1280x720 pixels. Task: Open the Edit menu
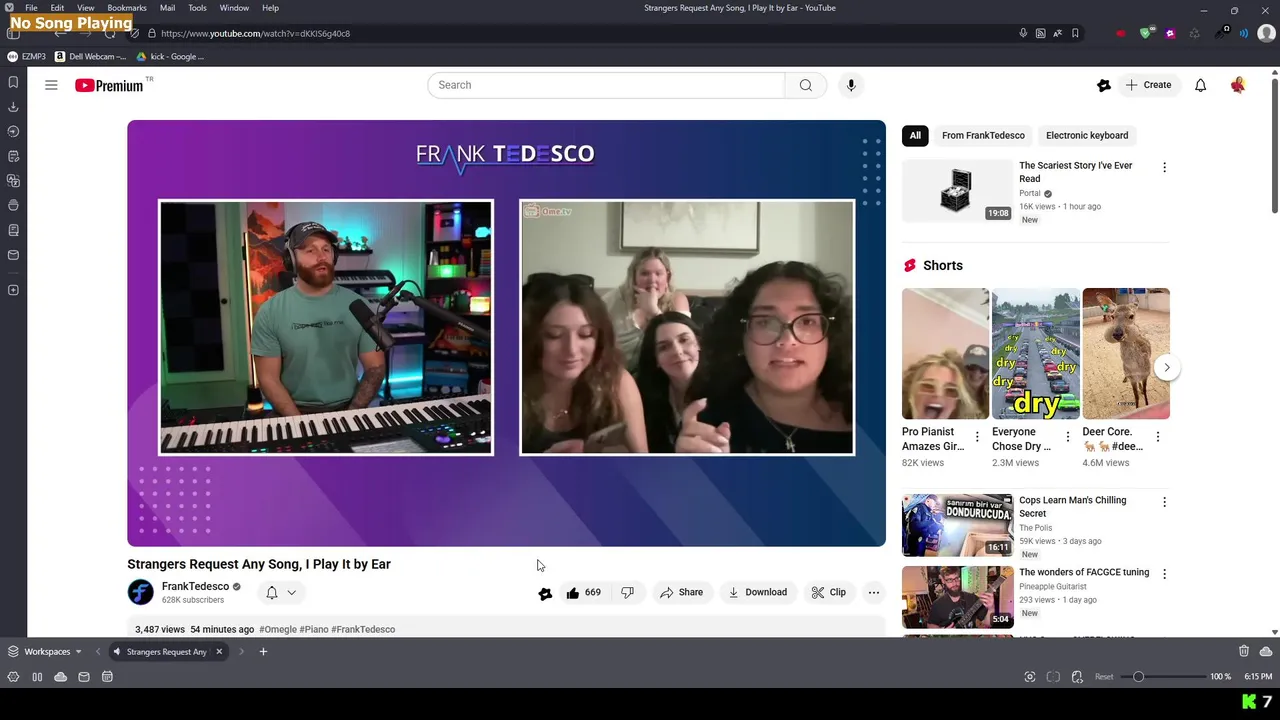pyautogui.click(x=57, y=8)
